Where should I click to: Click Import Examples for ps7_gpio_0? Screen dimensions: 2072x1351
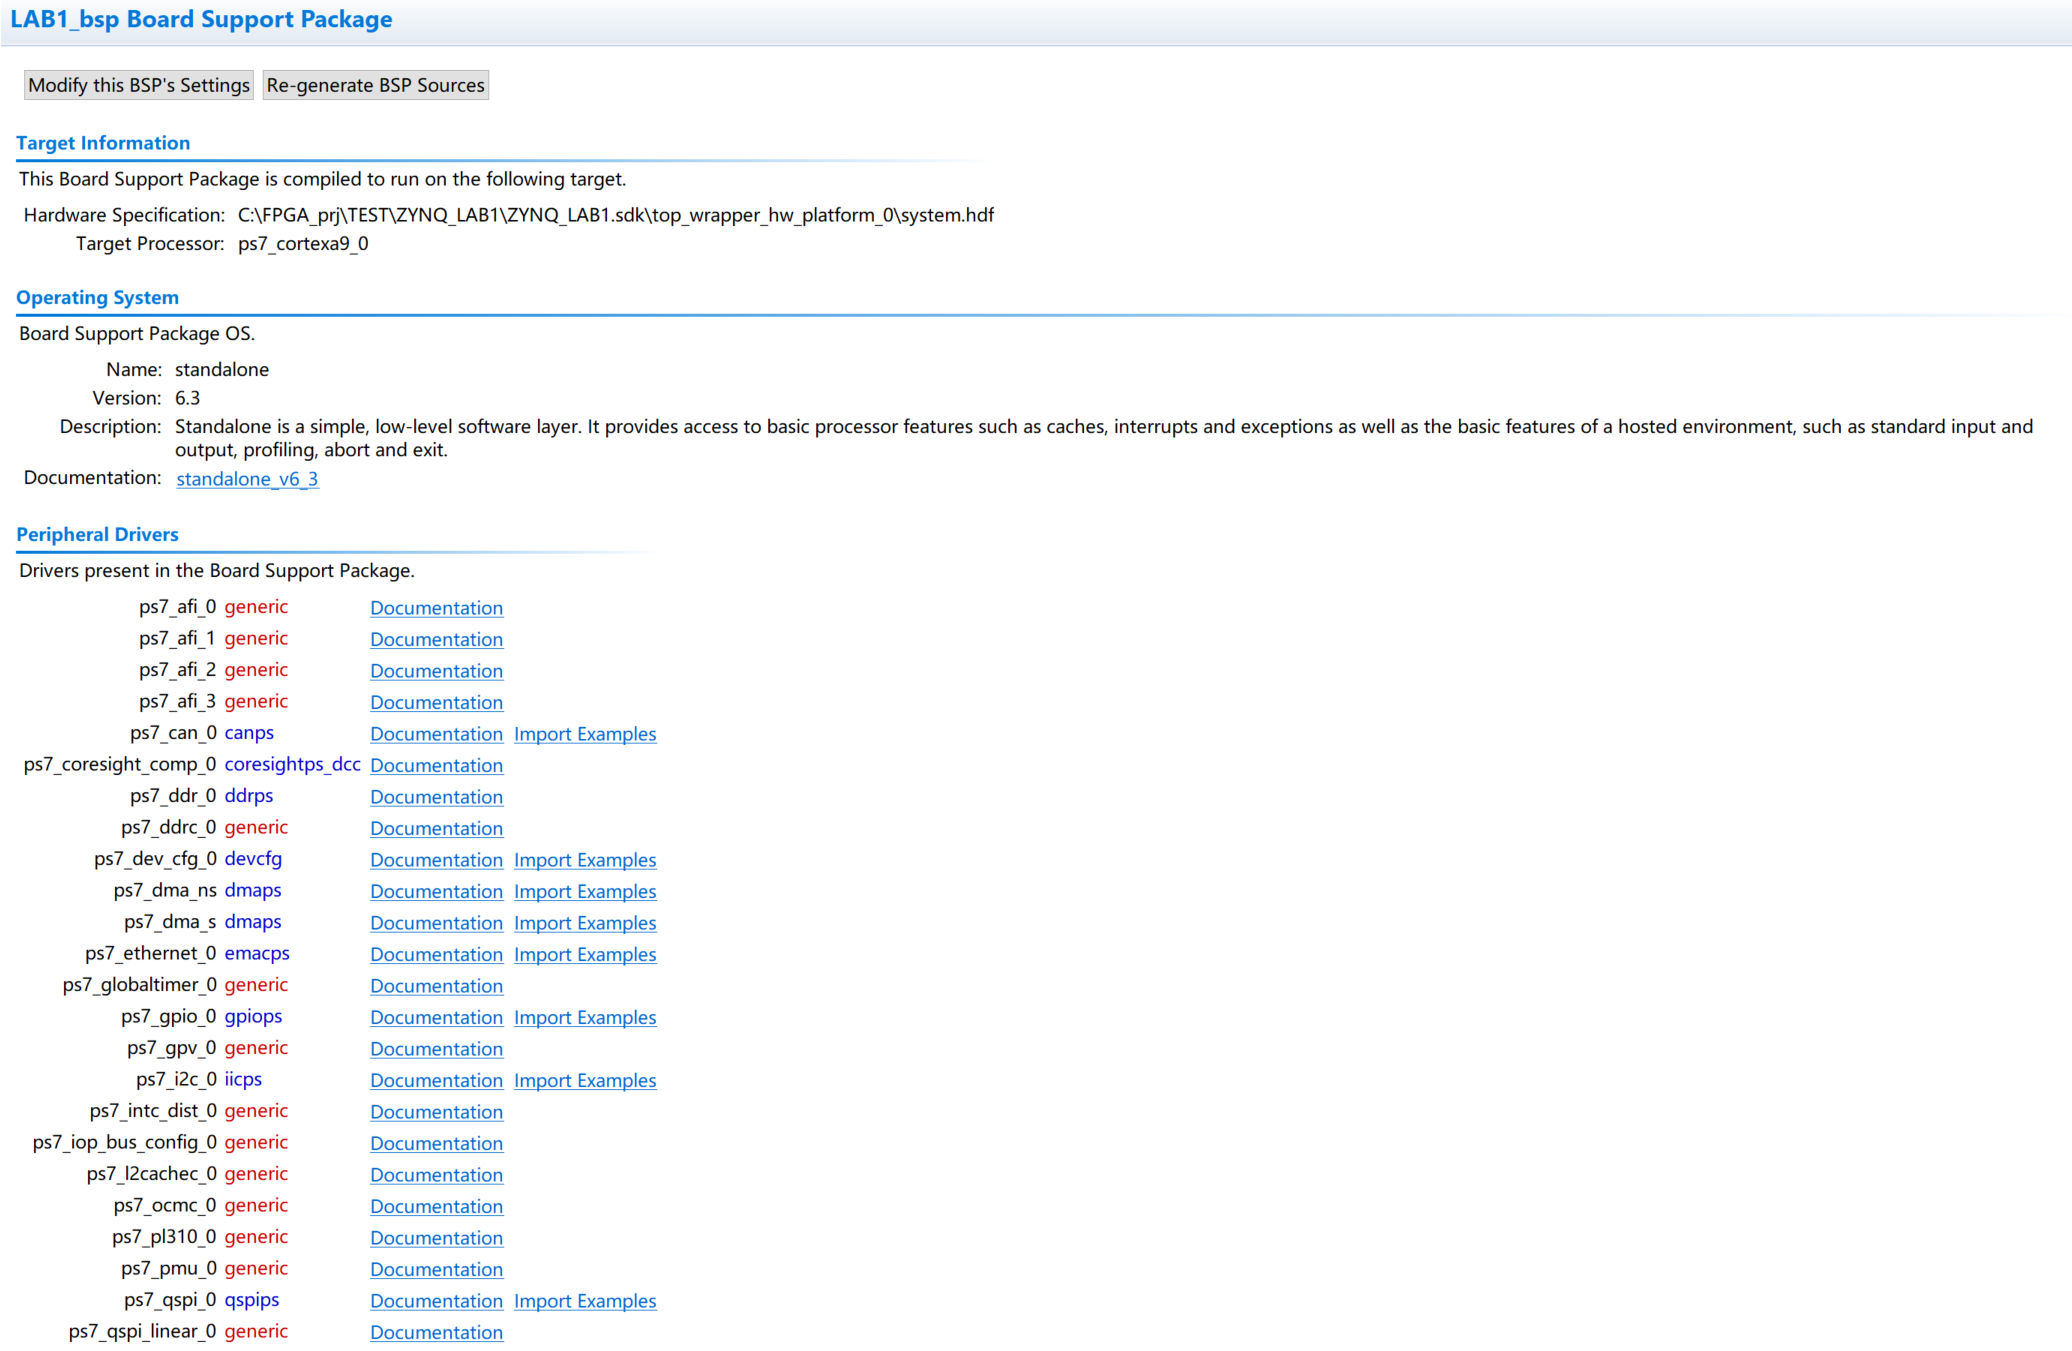click(x=585, y=1017)
